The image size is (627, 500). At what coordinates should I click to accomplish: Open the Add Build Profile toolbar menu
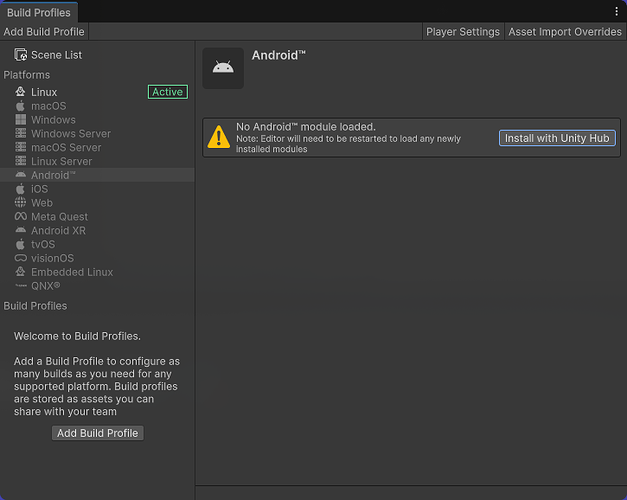click(44, 32)
